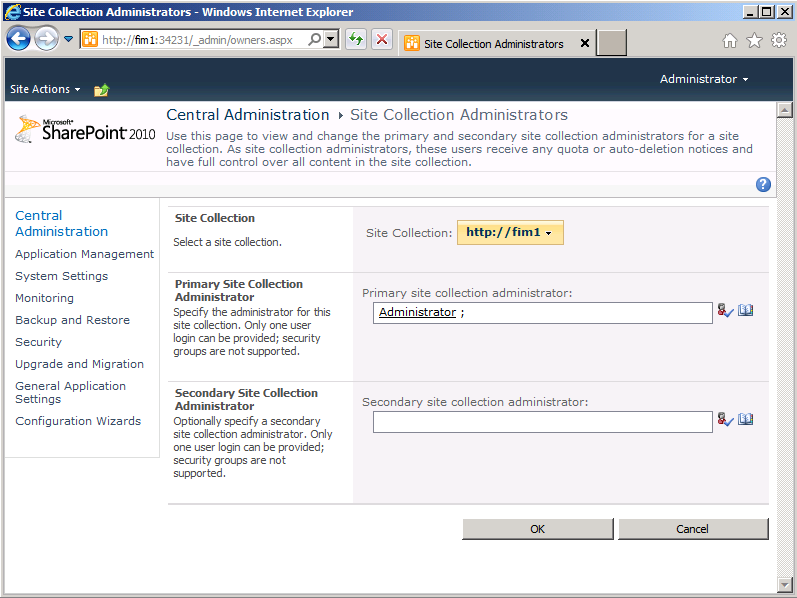Screen dimensions: 797x598
Task: Browse address book for primary administrator
Action: [746, 310]
